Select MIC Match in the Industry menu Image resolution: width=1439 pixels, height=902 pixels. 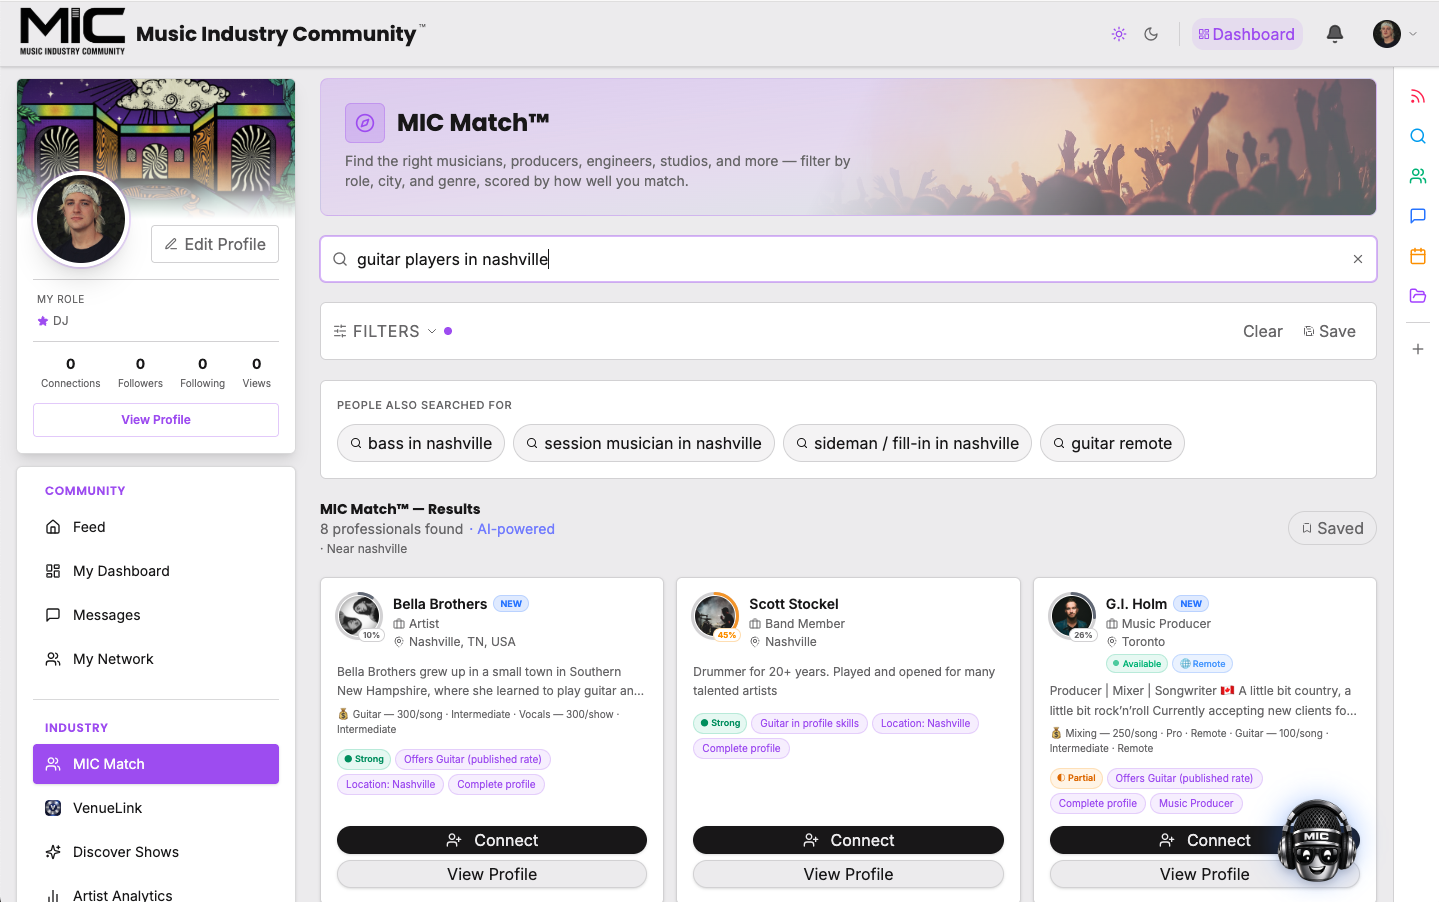pyautogui.click(x=156, y=764)
